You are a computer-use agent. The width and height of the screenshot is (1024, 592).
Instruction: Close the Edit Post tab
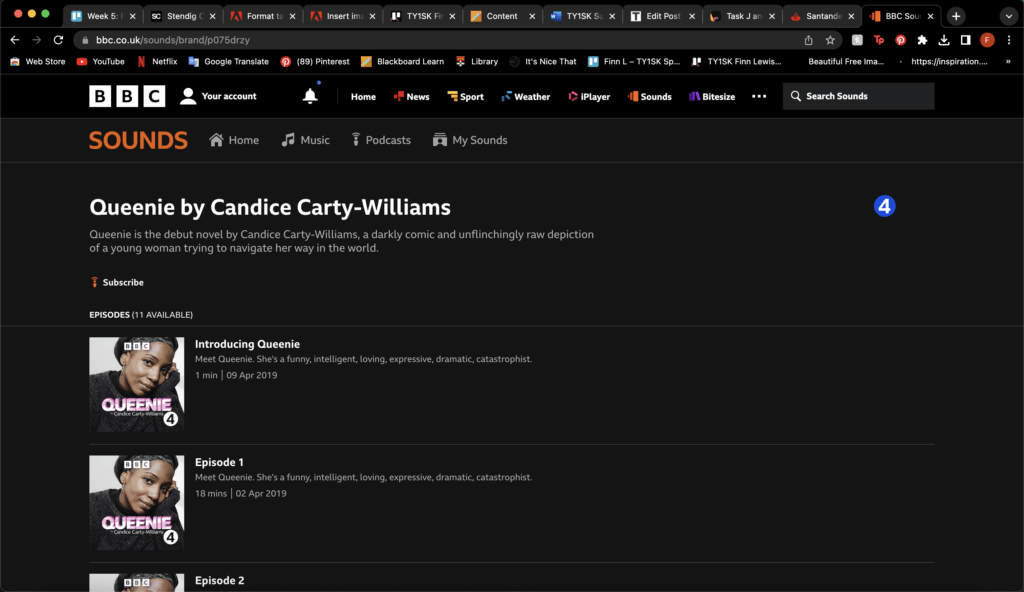pos(692,16)
